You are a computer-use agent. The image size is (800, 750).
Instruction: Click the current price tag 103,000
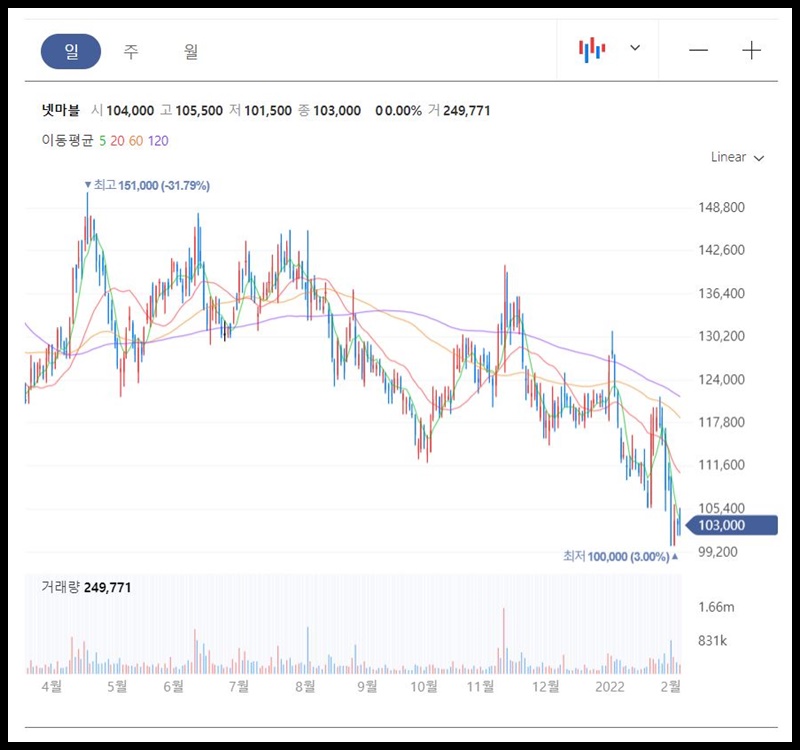click(x=732, y=525)
